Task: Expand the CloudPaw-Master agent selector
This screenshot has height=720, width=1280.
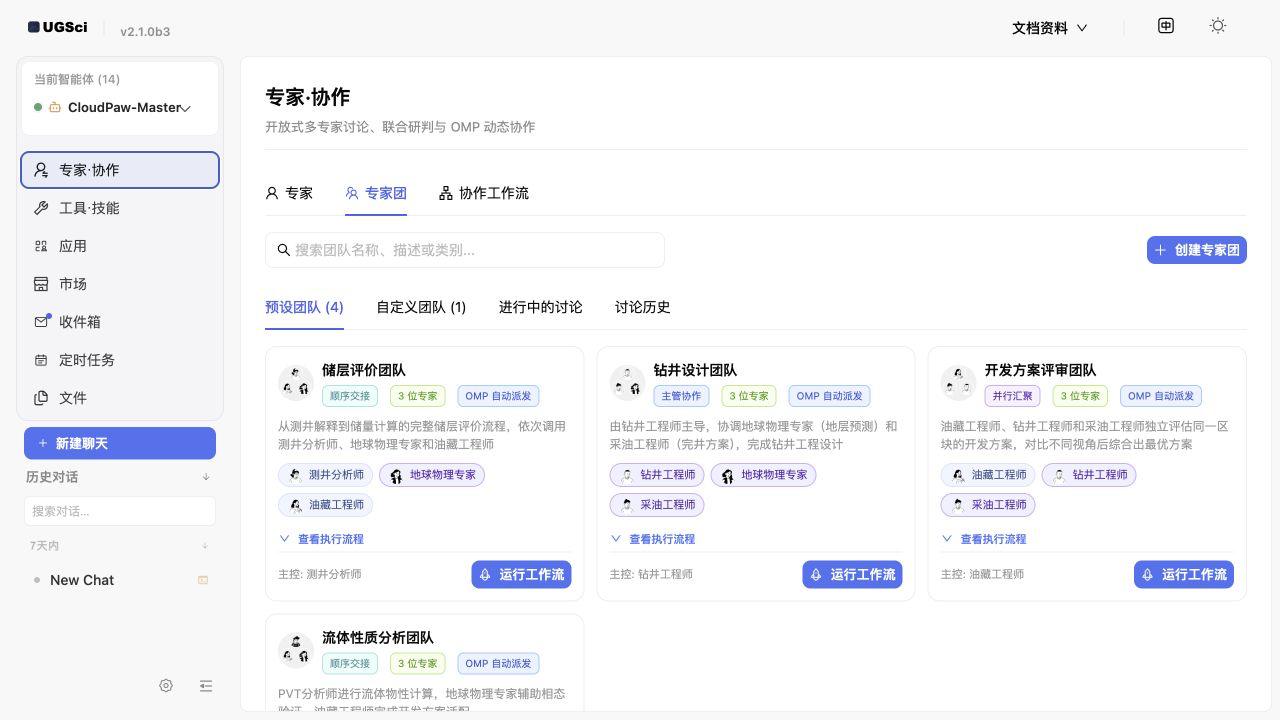Action: click(120, 107)
